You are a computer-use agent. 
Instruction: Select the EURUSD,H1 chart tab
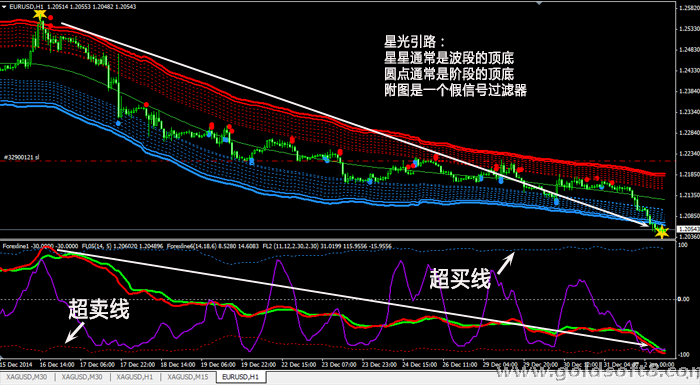[240, 377]
